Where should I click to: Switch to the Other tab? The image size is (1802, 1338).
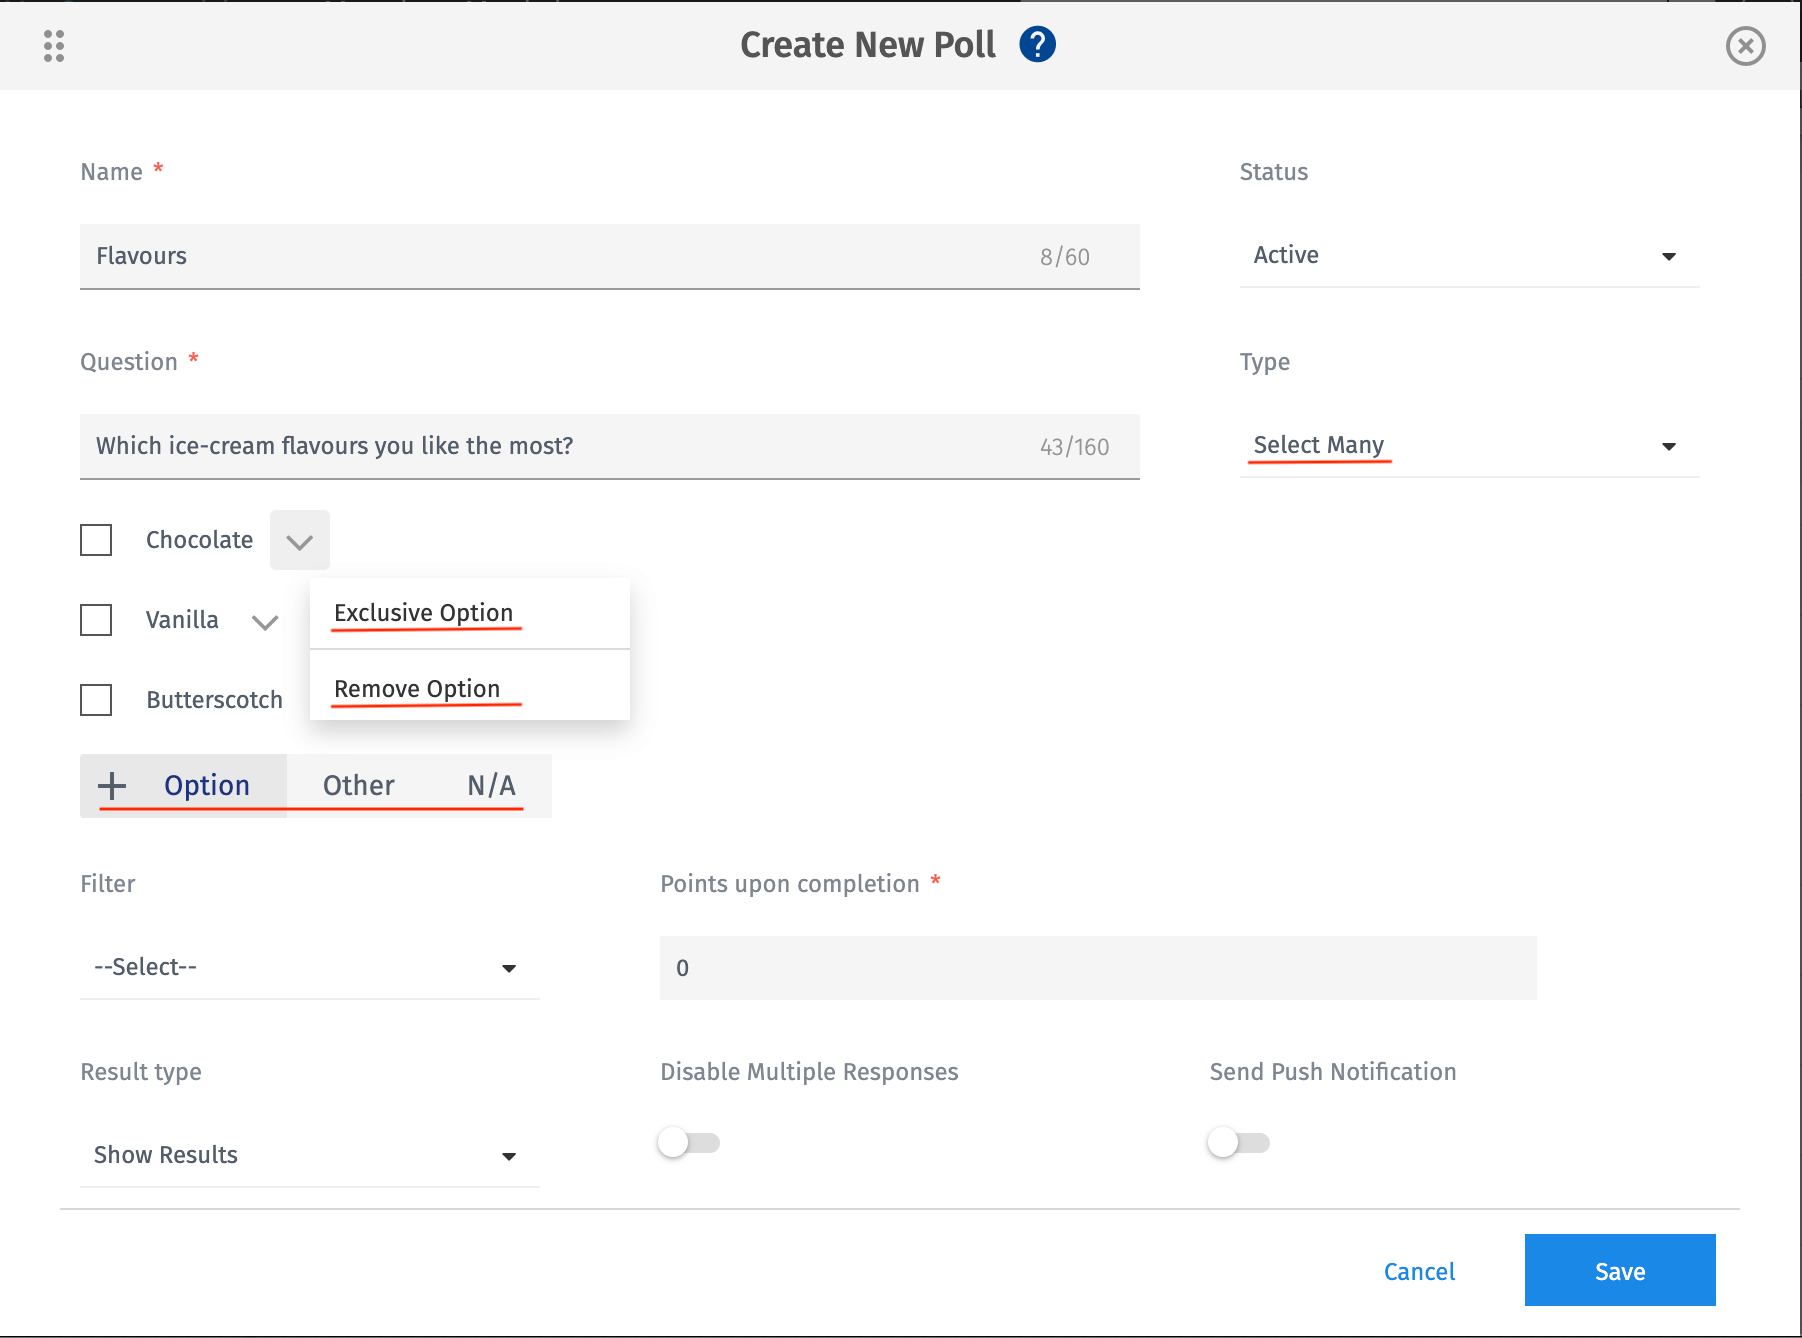click(357, 786)
